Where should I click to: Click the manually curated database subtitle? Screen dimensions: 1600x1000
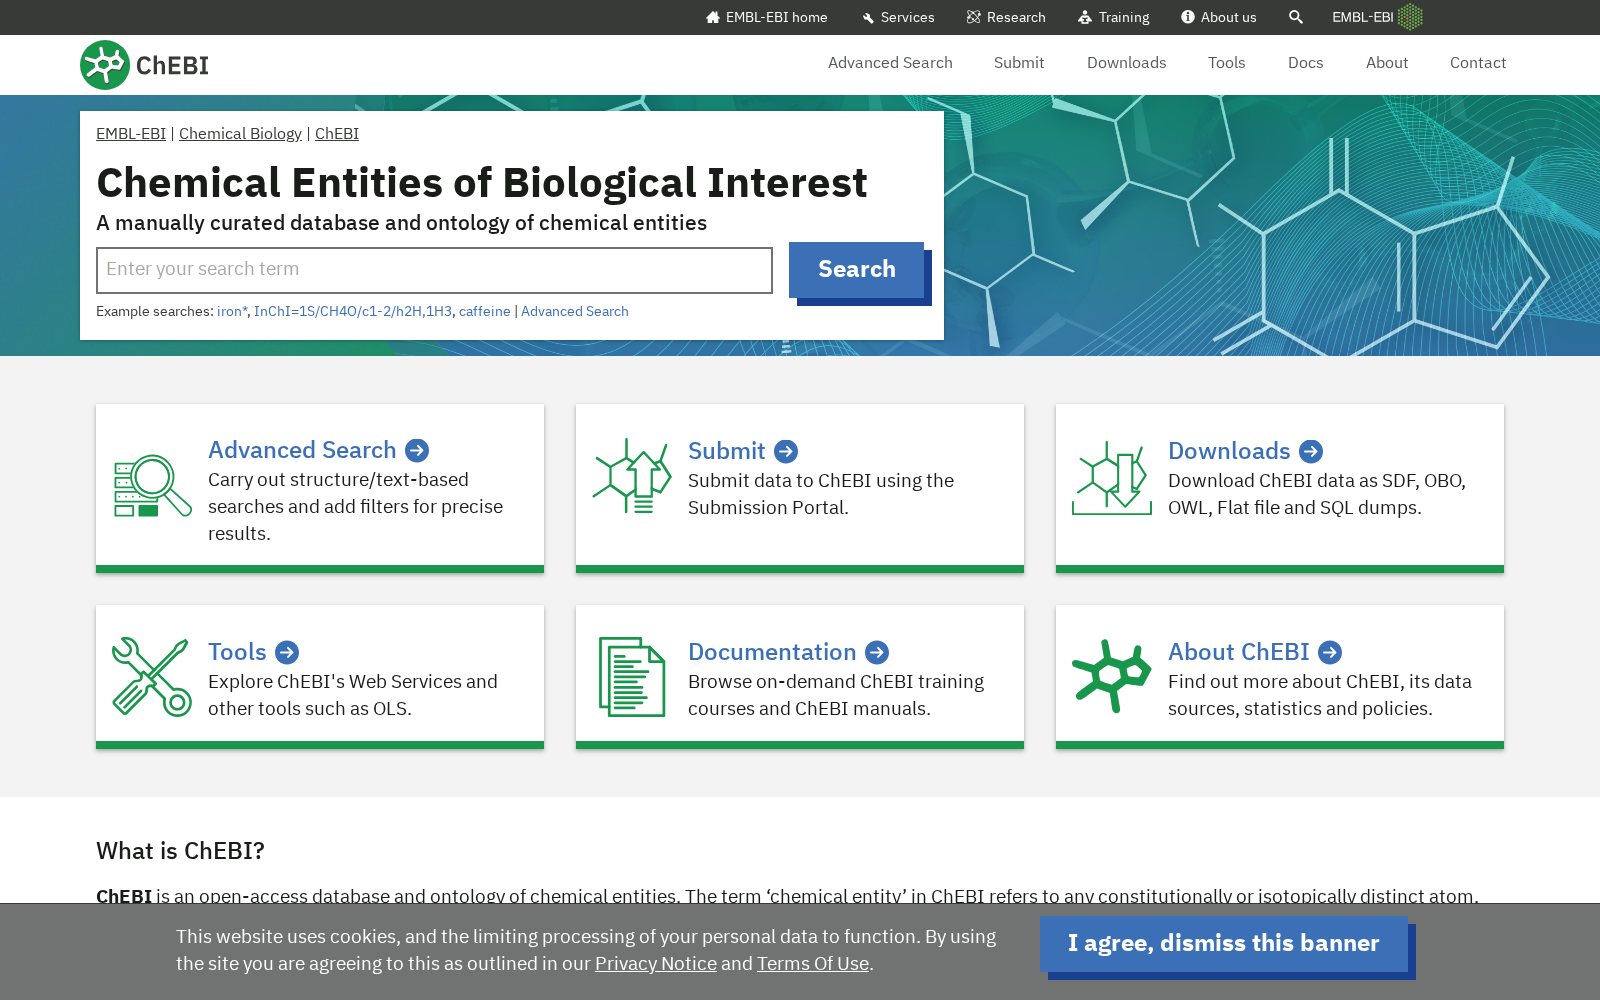coord(401,223)
